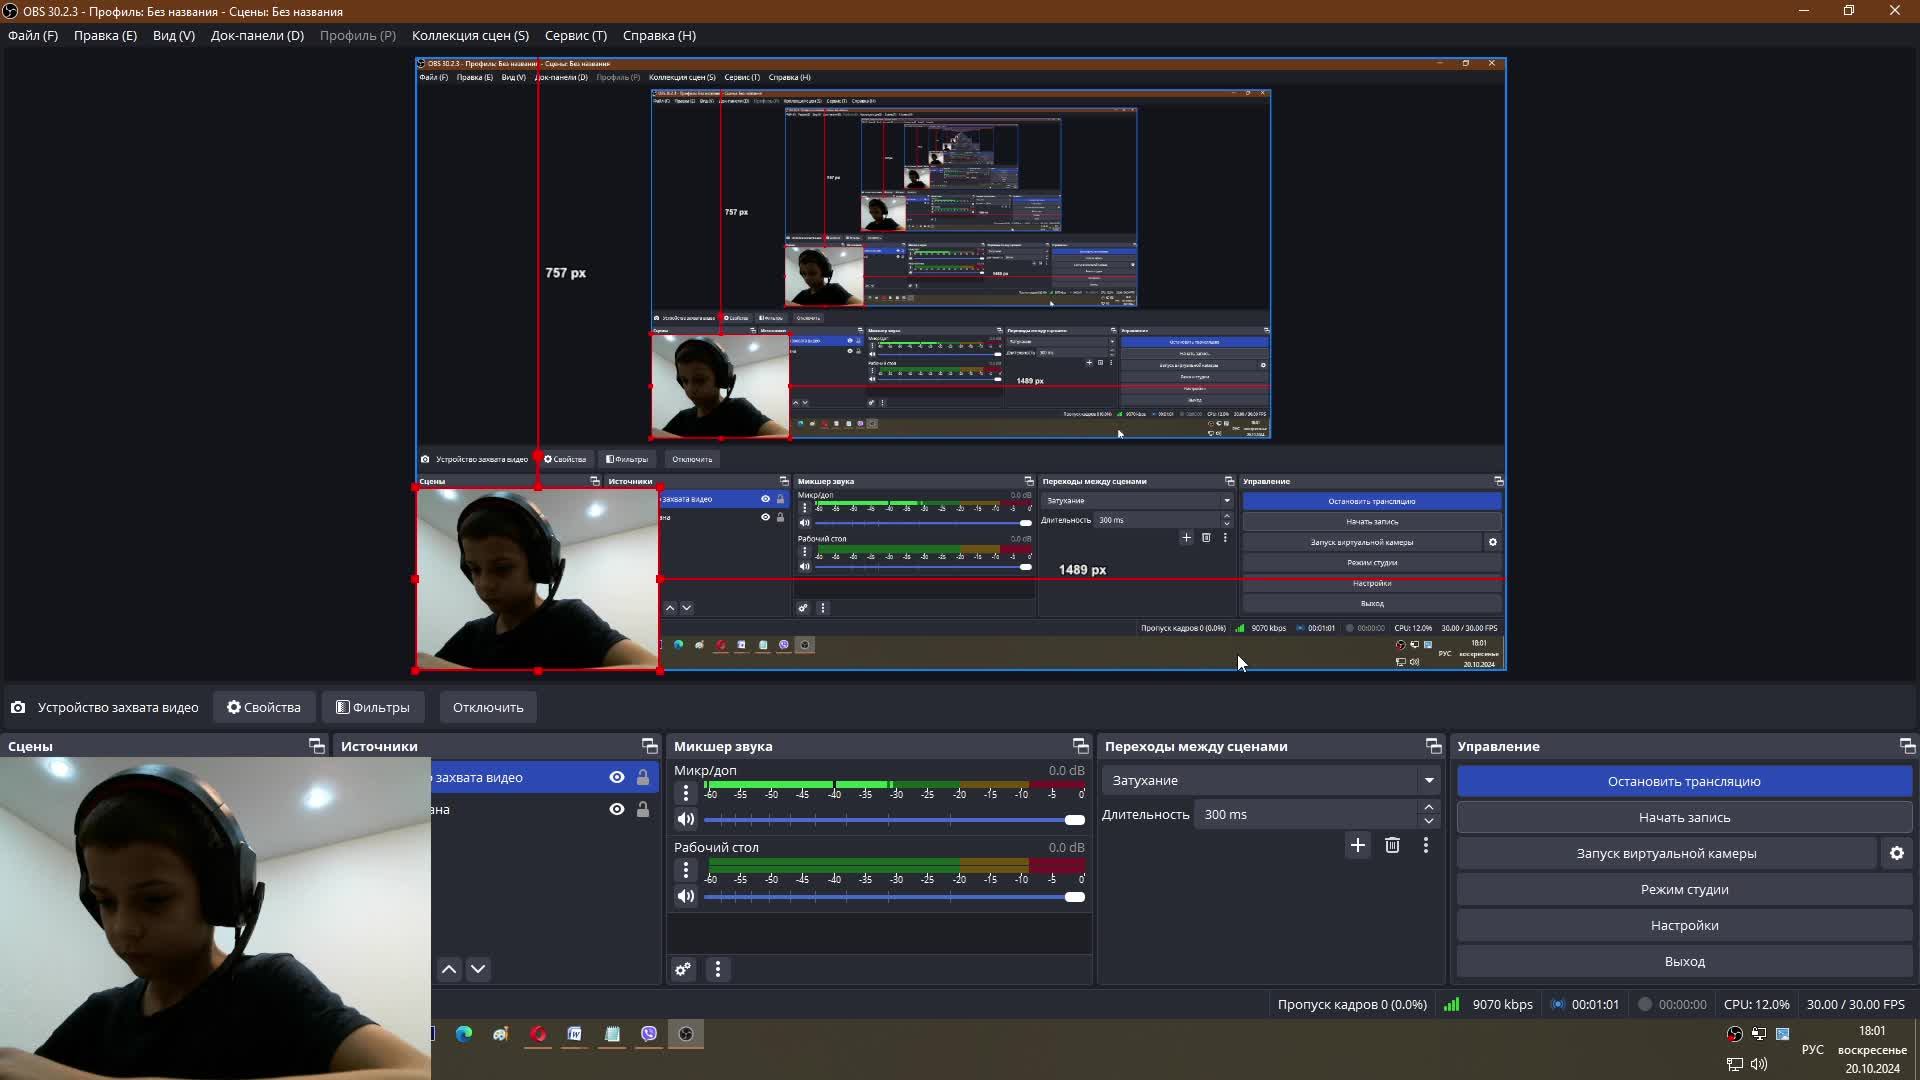The image size is (1920, 1080).
Task: Hide the second source eye icon
Action: [x=617, y=810]
